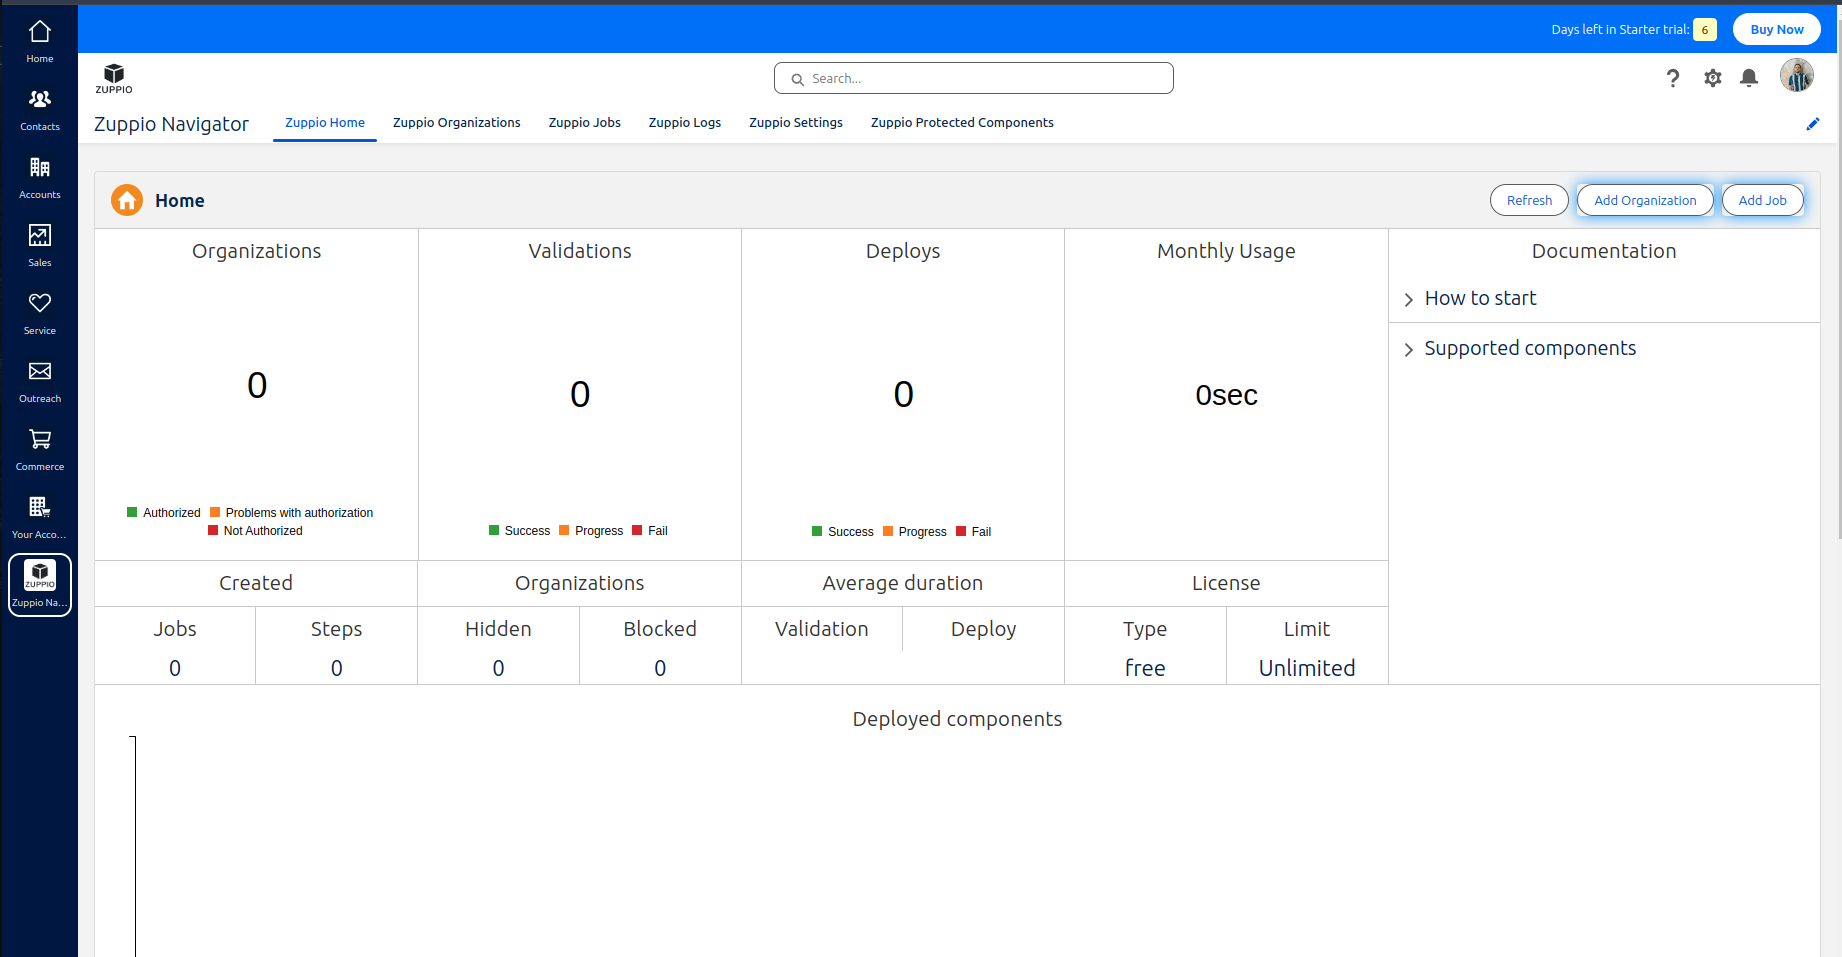Switch to Zuppio Protected Components tab
The width and height of the screenshot is (1842, 957).
pyautogui.click(x=962, y=123)
